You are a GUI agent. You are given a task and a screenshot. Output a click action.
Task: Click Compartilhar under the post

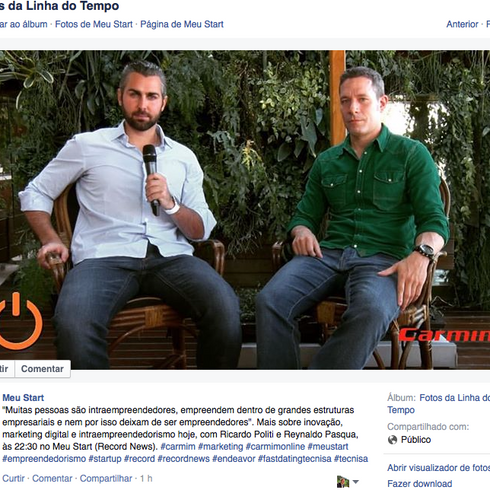pyautogui.click(x=106, y=478)
